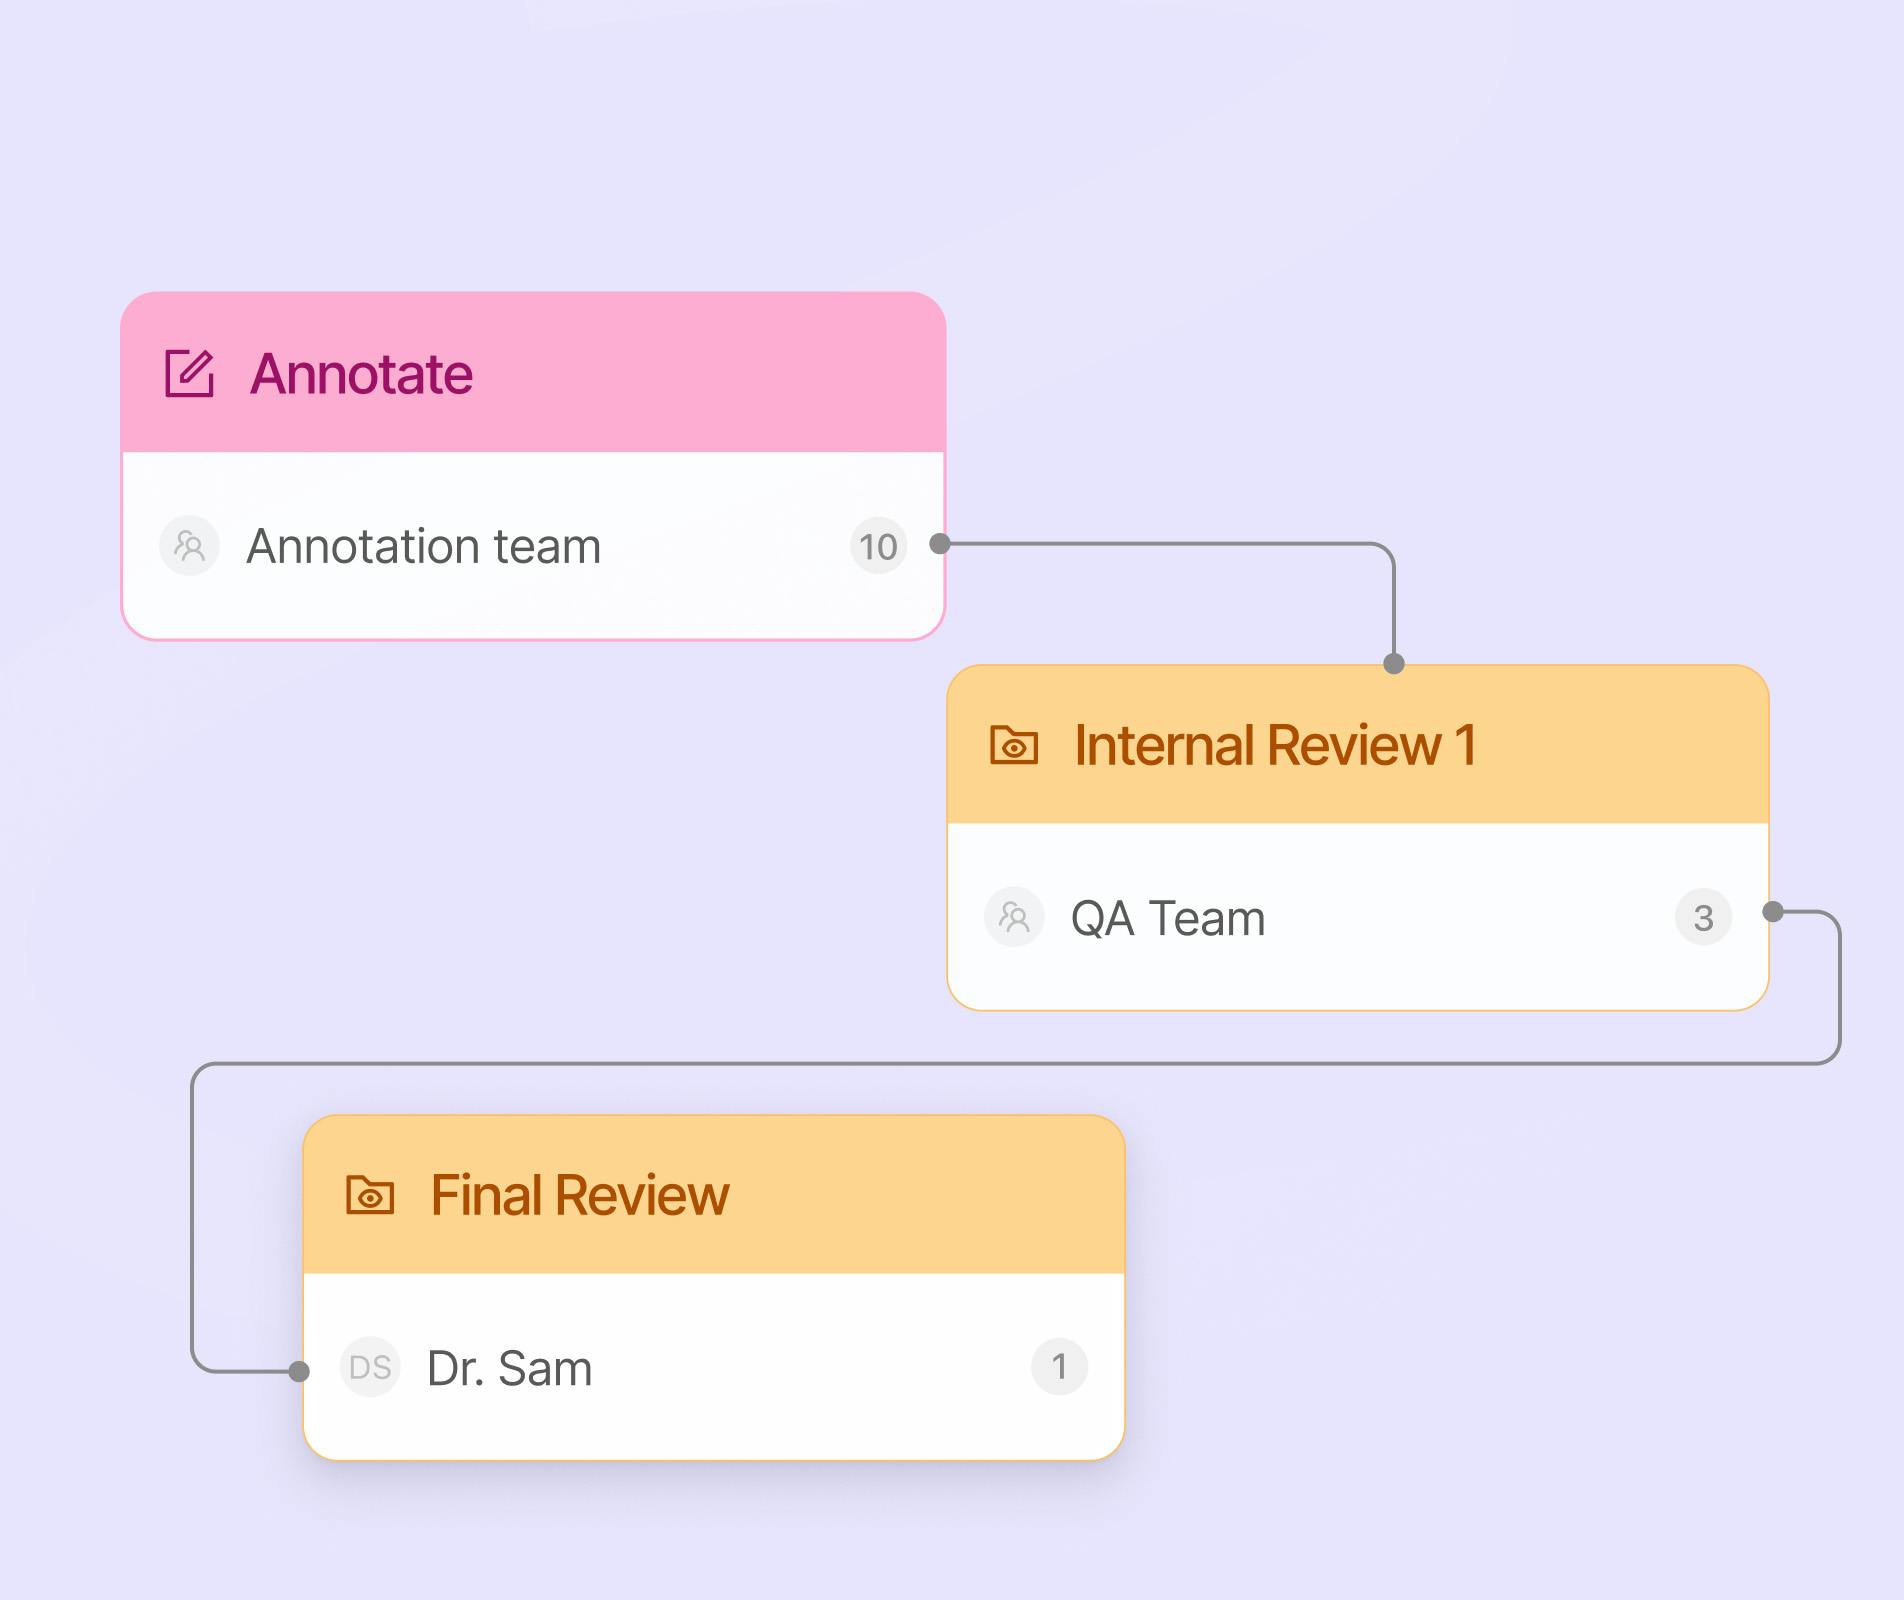Click the QA Team output connector dot
Image resolution: width=1904 pixels, height=1600 pixels.
point(1773,911)
